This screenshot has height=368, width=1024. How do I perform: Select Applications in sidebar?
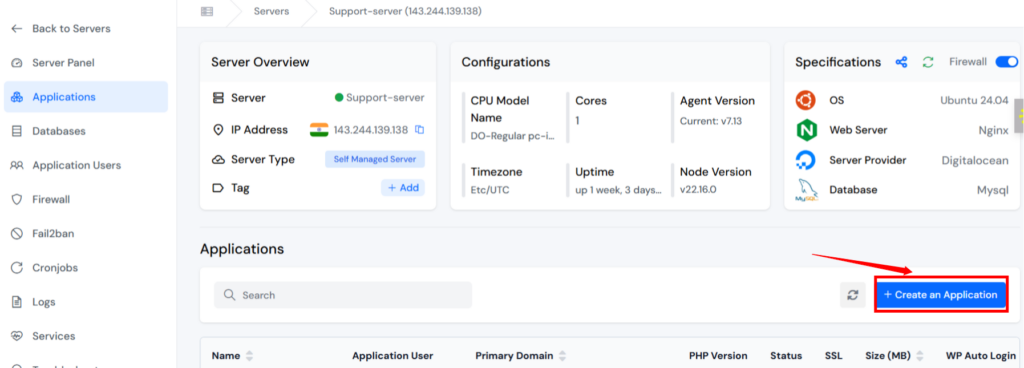pyautogui.click(x=86, y=97)
